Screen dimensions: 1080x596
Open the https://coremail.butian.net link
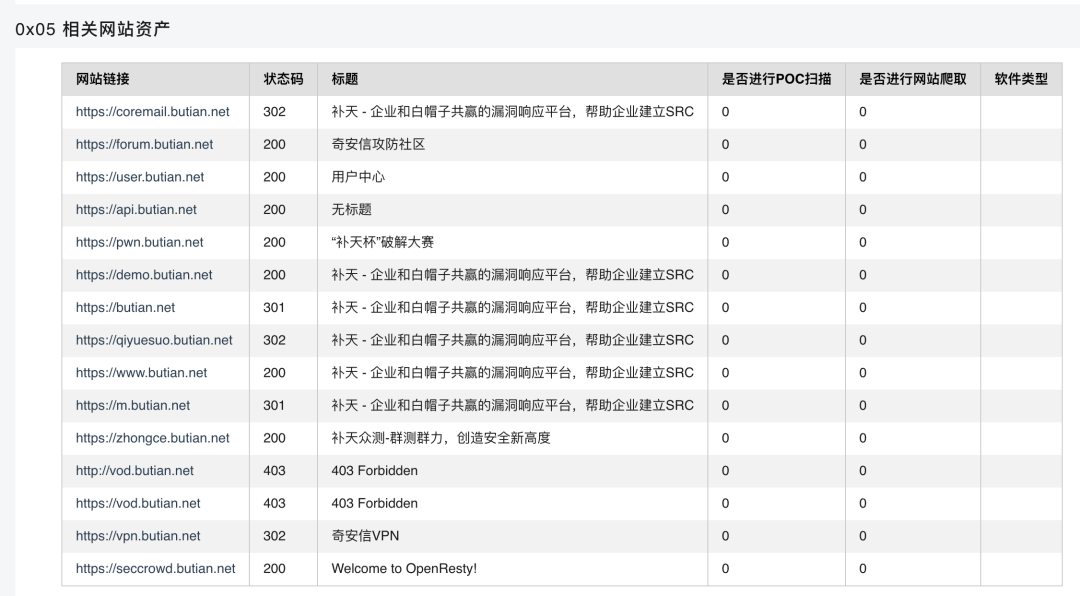coord(152,112)
